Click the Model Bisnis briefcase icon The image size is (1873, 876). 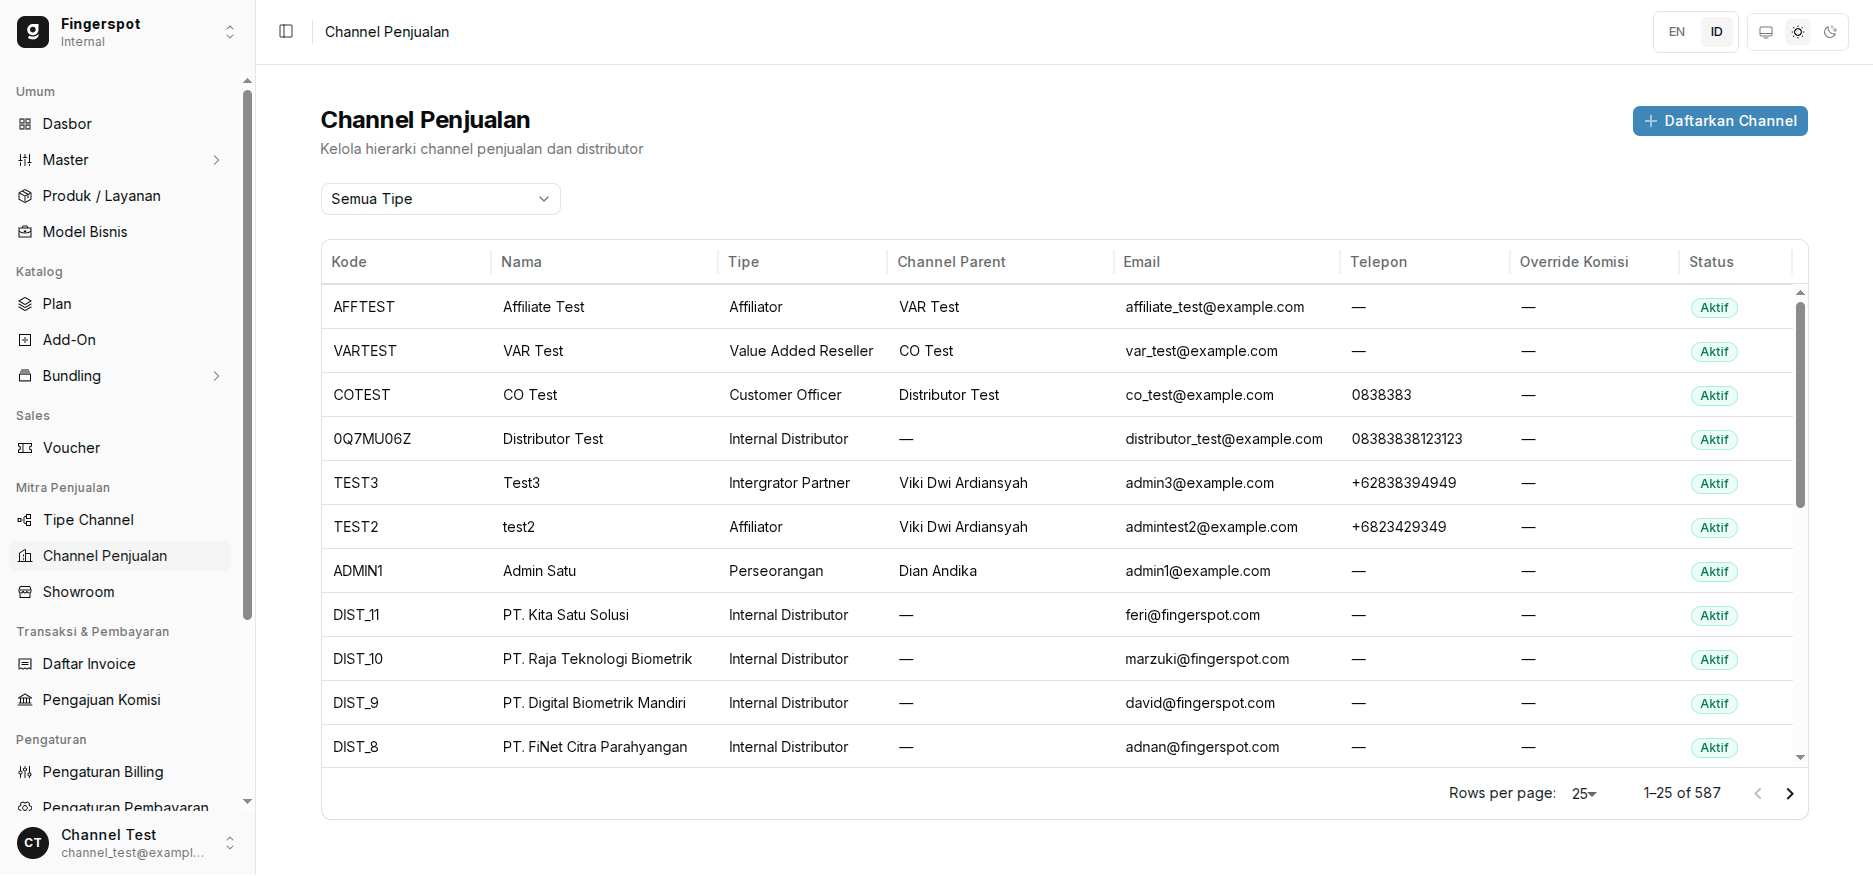(25, 232)
